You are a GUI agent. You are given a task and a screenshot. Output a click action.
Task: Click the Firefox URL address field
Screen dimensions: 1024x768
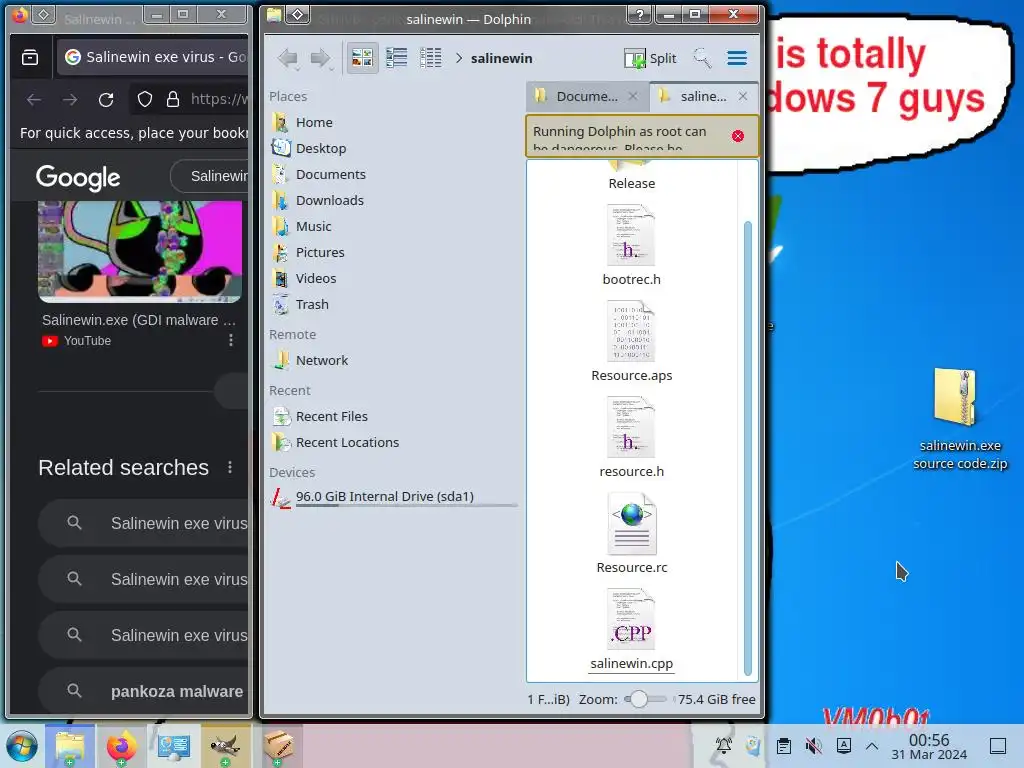[219, 99]
